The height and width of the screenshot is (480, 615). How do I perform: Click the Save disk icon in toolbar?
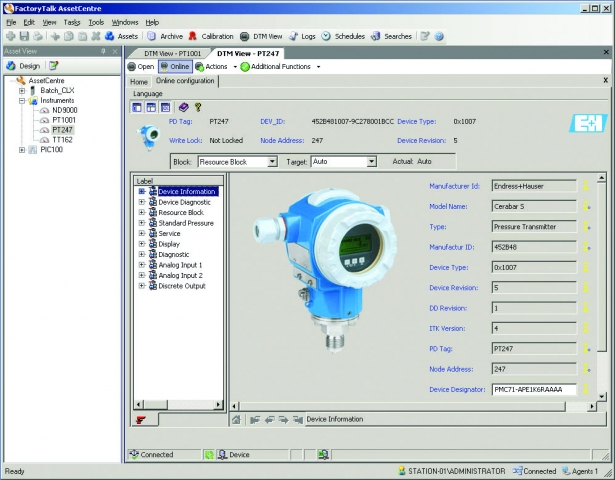(x=24, y=36)
